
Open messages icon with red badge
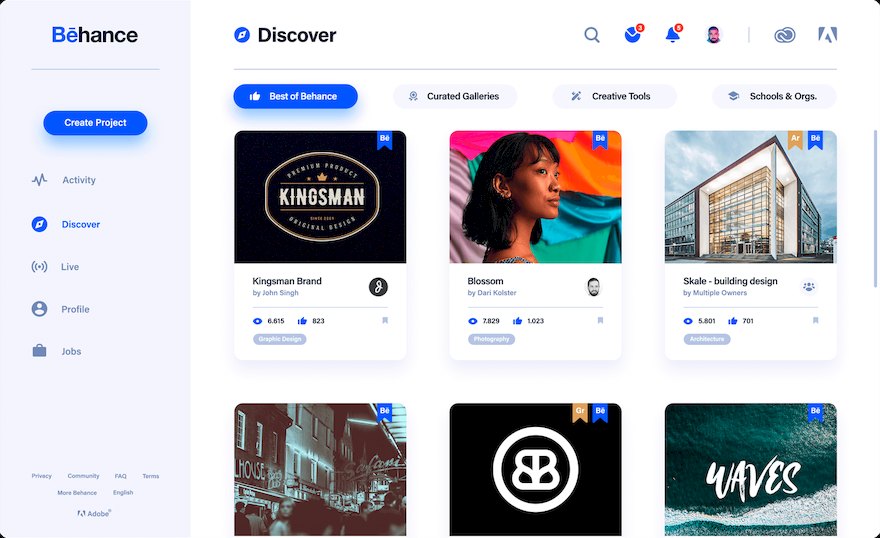click(x=634, y=34)
